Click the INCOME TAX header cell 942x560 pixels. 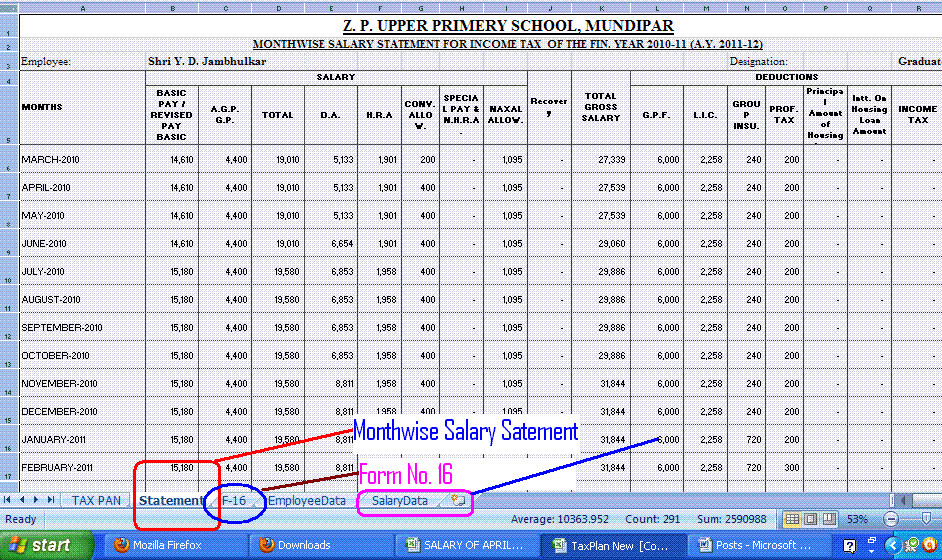(x=917, y=115)
